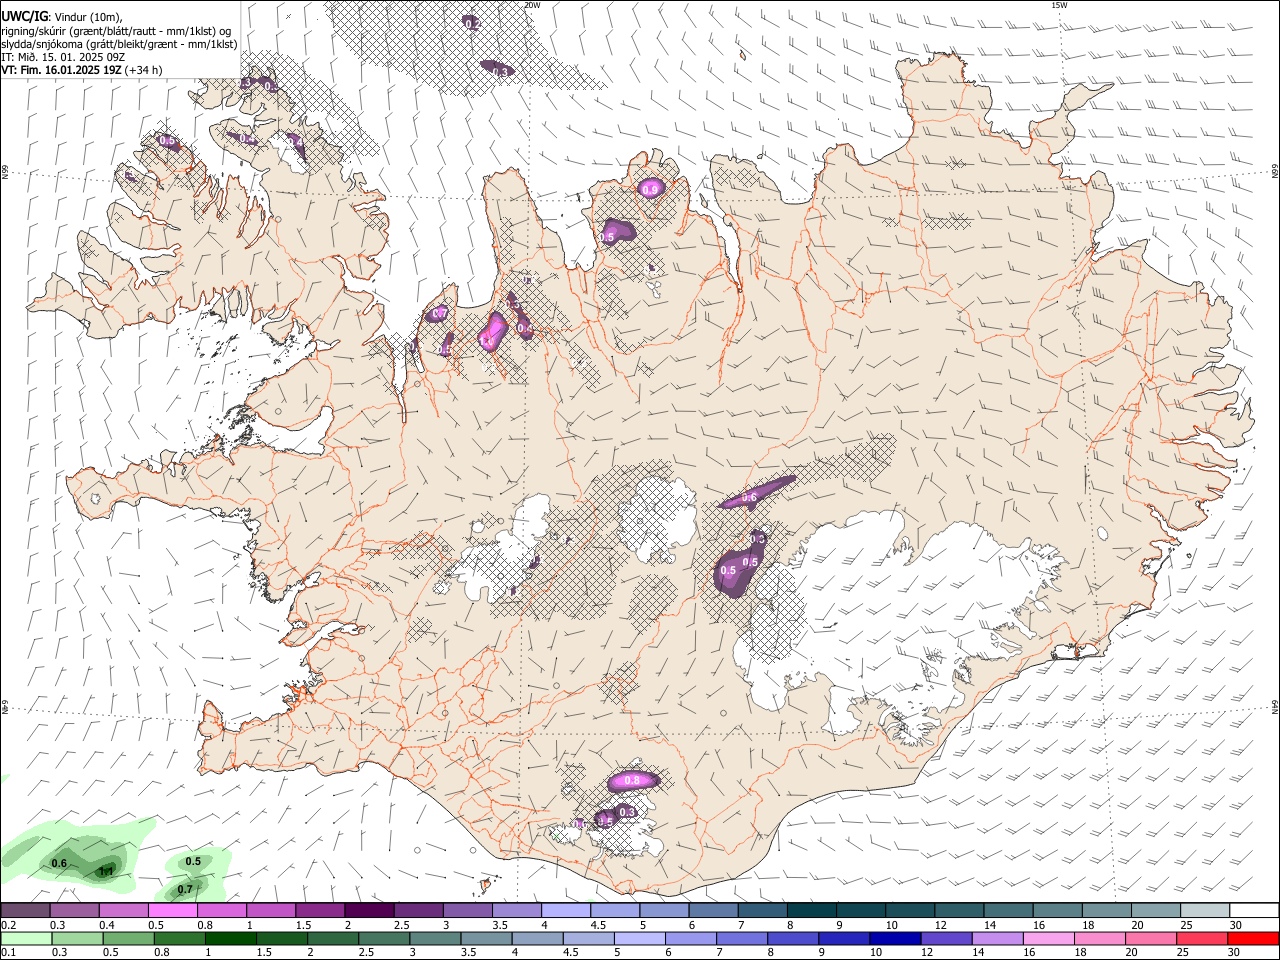This screenshot has width=1280, height=960.
Task: Click the 'rigning/skúrir' legend description line
Action: pos(115,30)
